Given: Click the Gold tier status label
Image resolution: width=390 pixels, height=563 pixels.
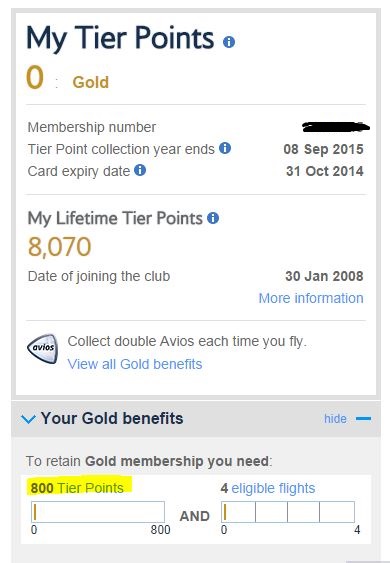Looking at the screenshot, I should pos(90,82).
